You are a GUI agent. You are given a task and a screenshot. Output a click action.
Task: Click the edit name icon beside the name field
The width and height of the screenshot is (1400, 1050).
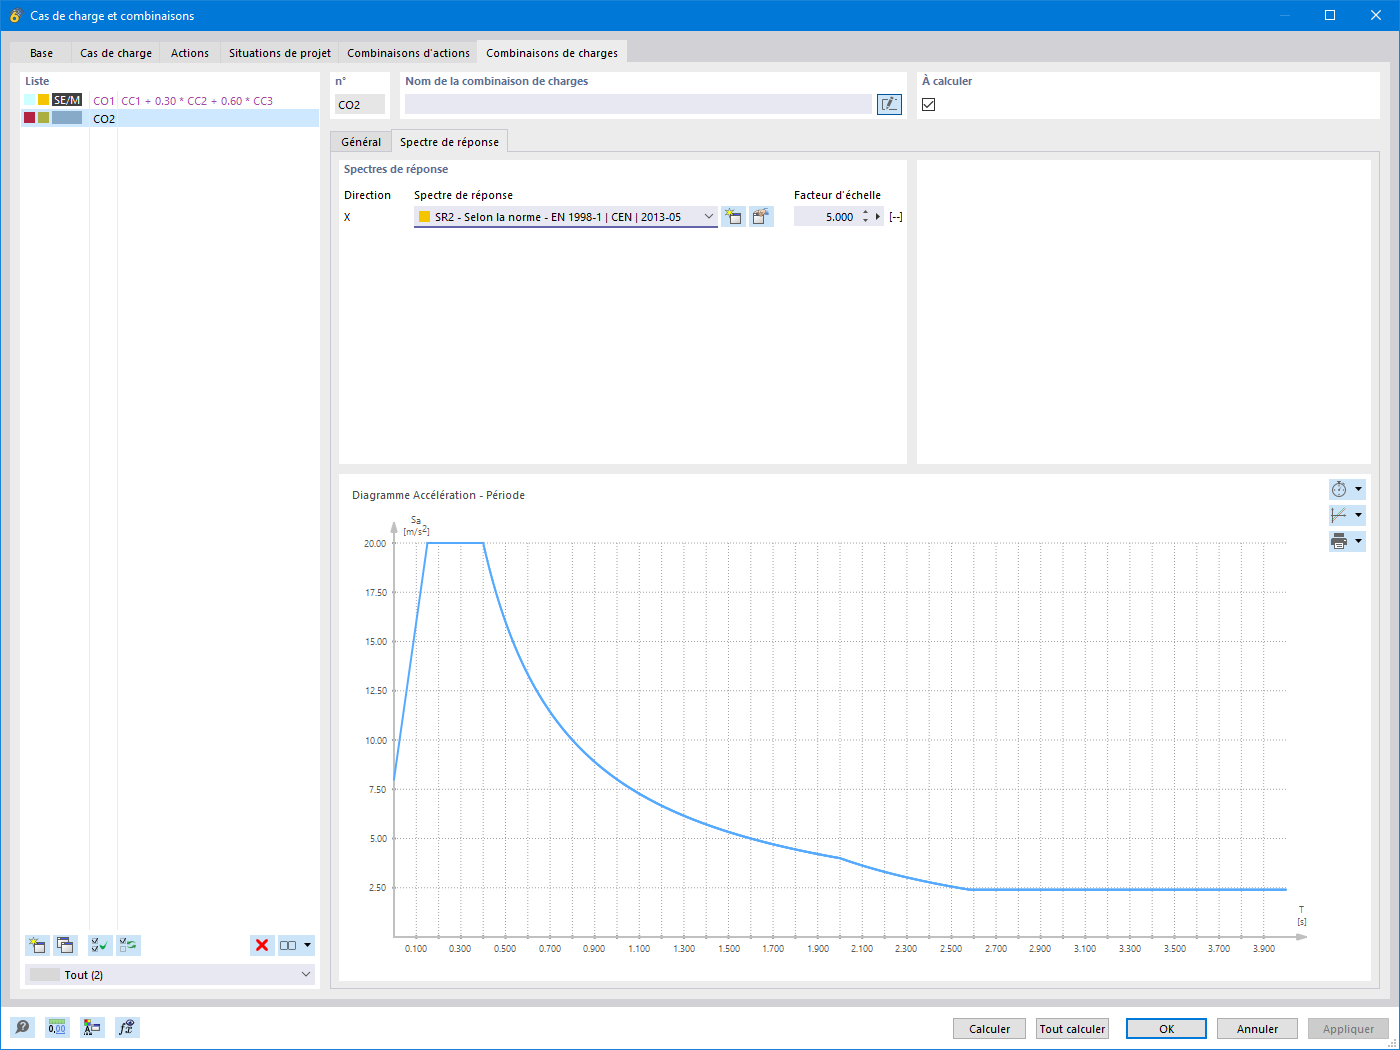[889, 104]
